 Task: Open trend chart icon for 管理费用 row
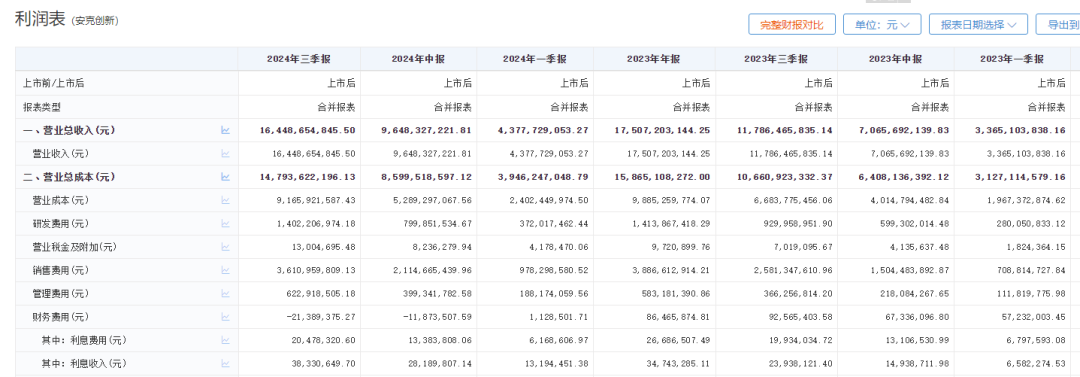(x=225, y=294)
